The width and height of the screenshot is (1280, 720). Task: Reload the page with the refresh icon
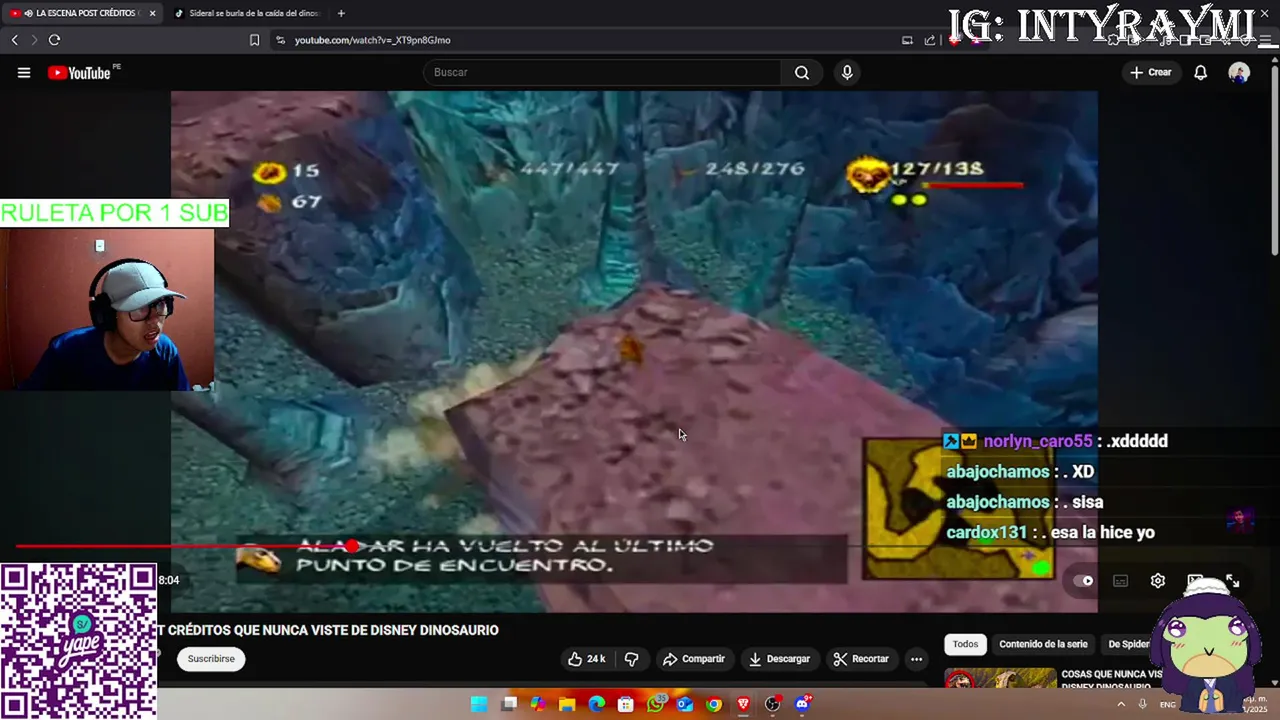click(x=54, y=40)
